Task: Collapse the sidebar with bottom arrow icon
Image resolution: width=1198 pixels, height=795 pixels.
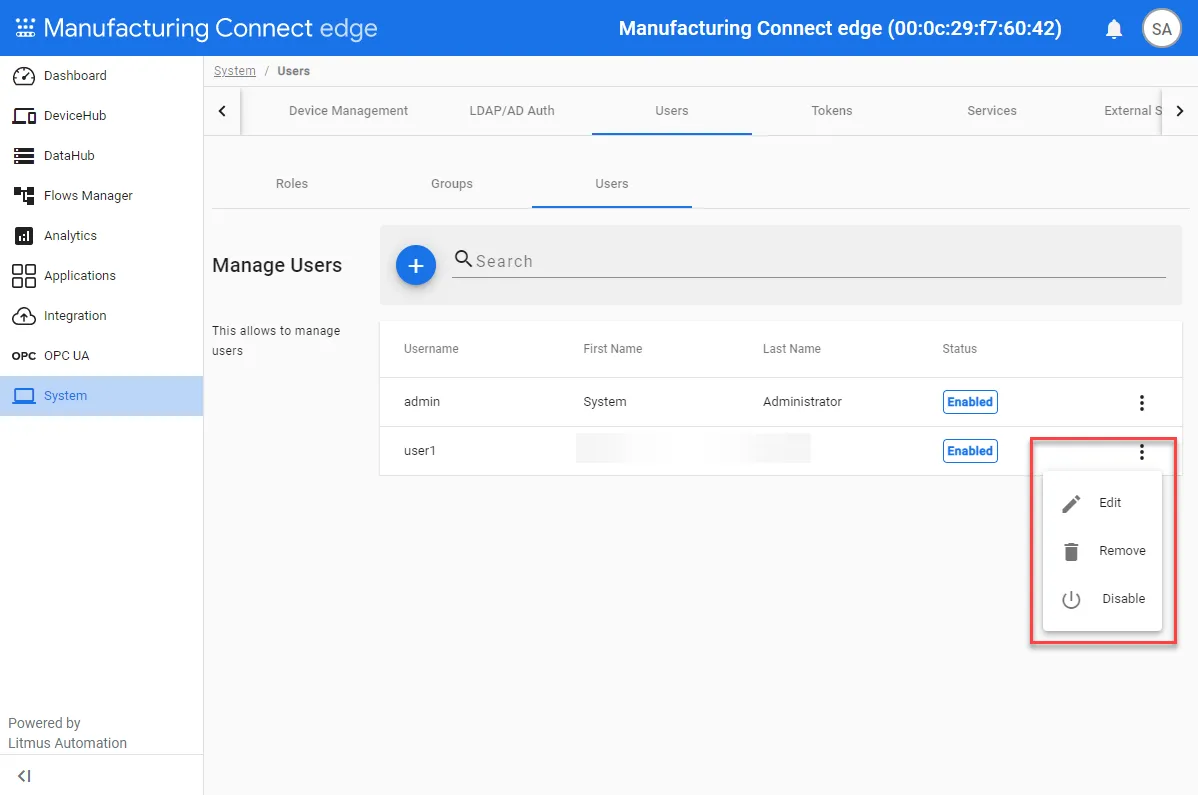Action: click(24, 776)
